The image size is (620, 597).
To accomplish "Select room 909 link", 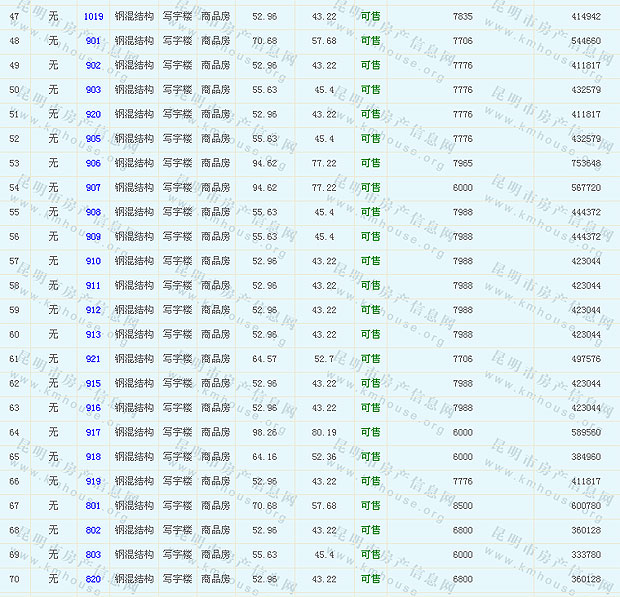I will (x=93, y=237).
